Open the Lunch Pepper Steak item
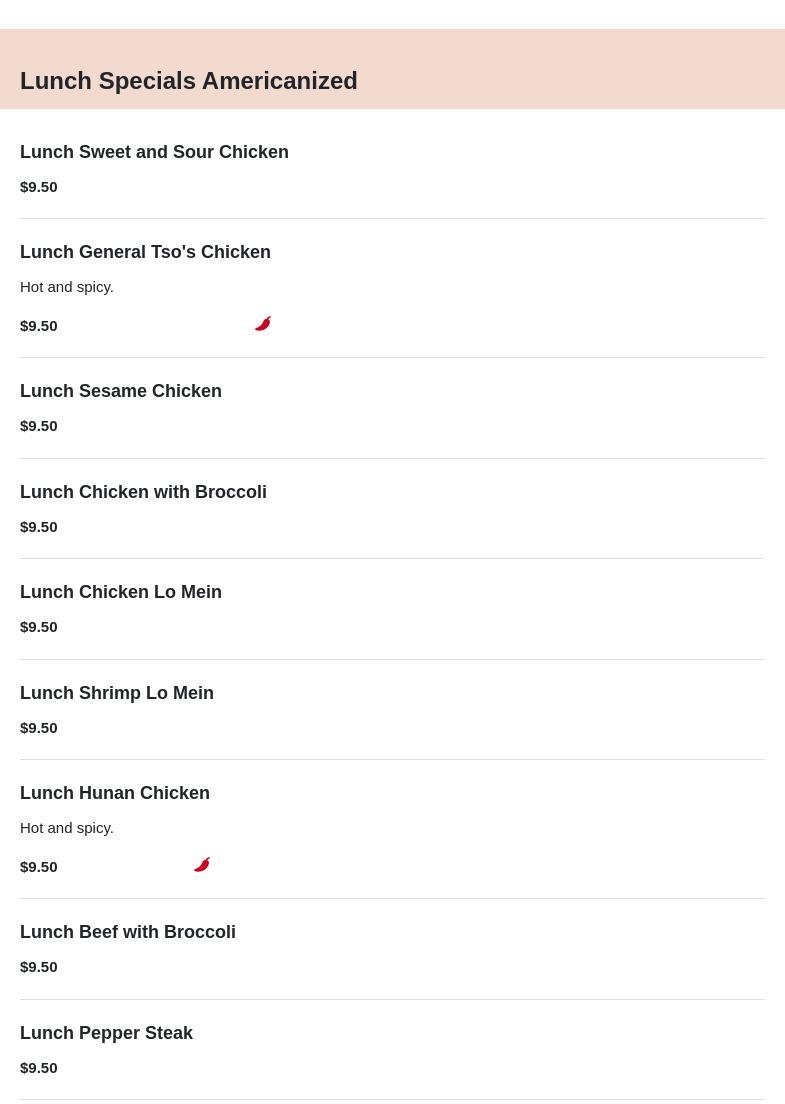 [106, 1033]
